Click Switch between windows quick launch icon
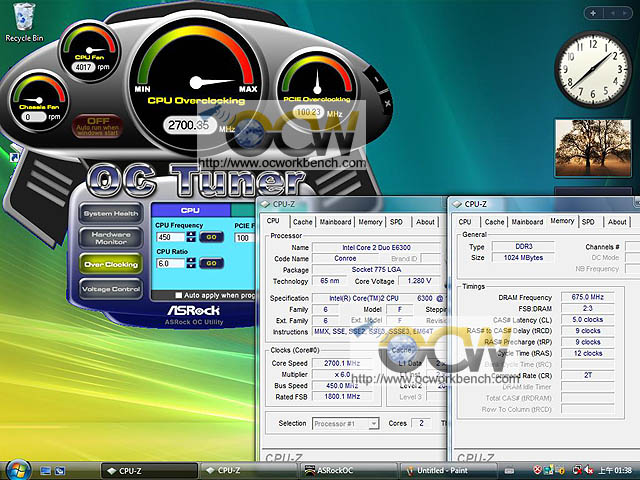The image size is (640, 480). point(60,471)
